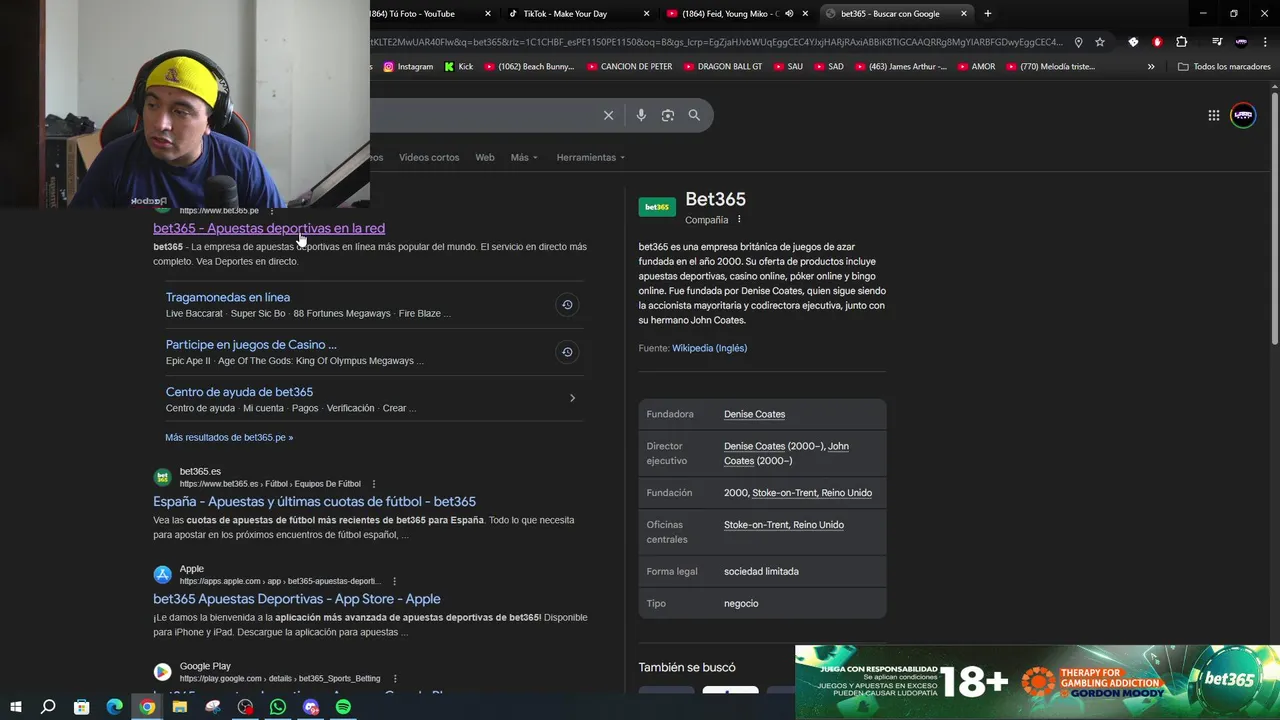This screenshot has height=720, width=1280.
Task: Open Windows taskbar search
Action: pos(48,707)
